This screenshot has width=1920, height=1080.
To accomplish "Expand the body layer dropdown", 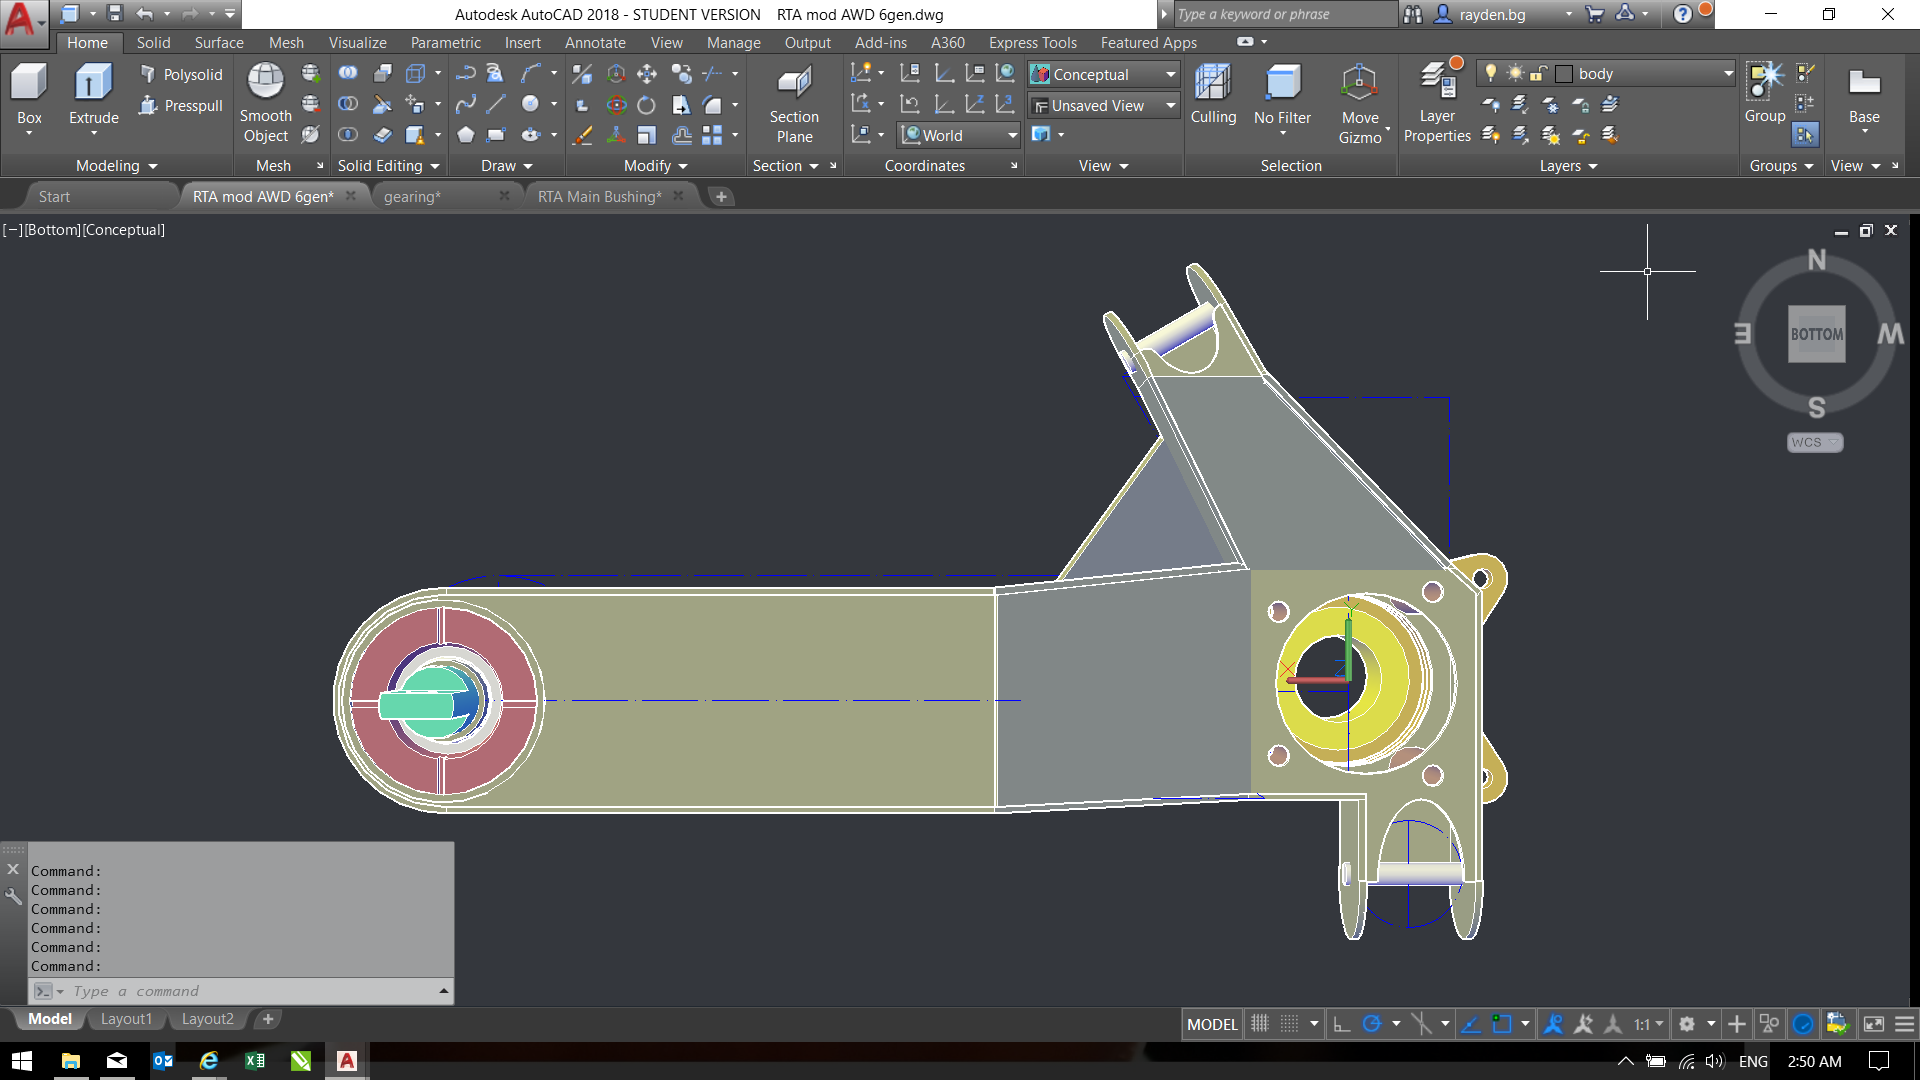I will click(x=1727, y=73).
